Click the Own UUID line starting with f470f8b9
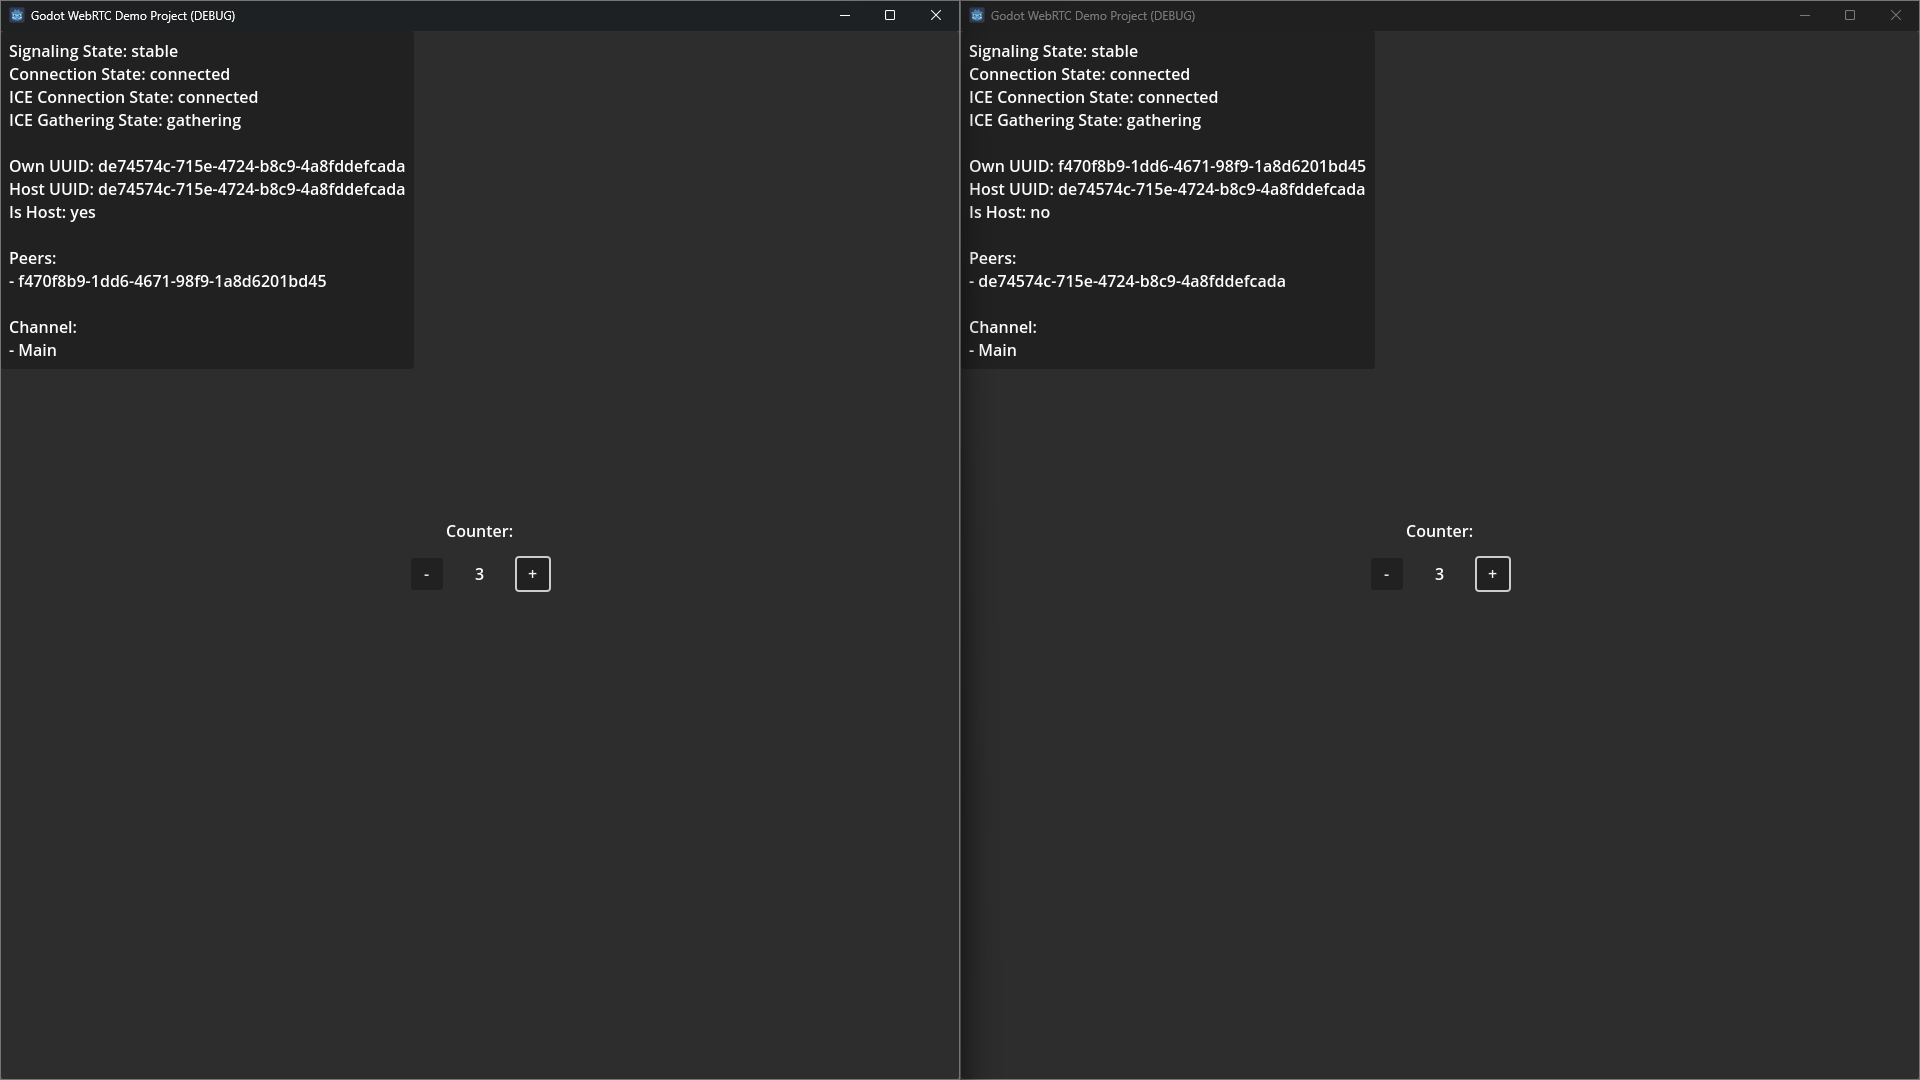 pyautogui.click(x=1167, y=166)
